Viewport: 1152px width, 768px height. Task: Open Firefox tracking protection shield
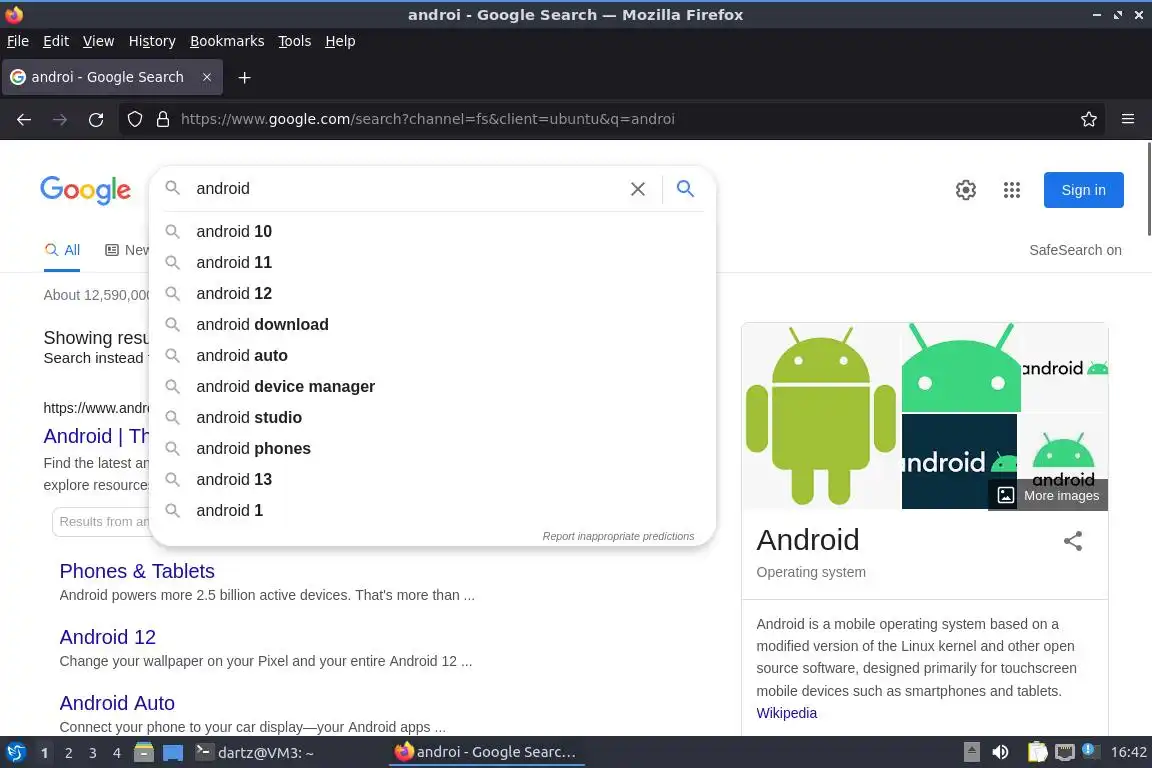[x=134, y=119]
